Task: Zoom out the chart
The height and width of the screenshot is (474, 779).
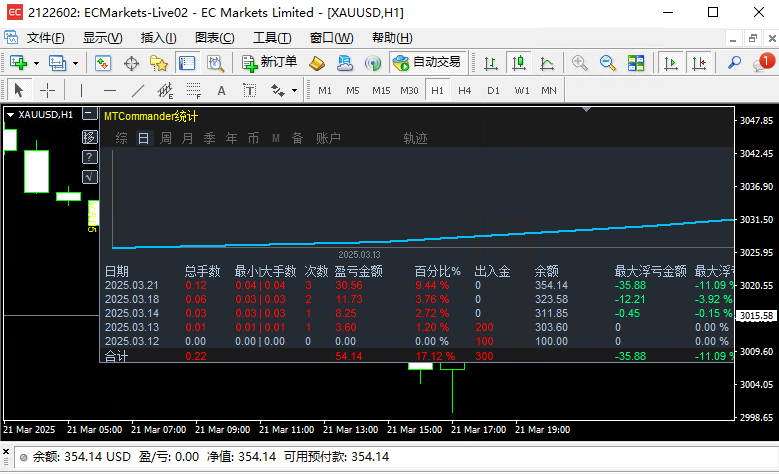Action: pyautogui.click(x=607, y=63)
